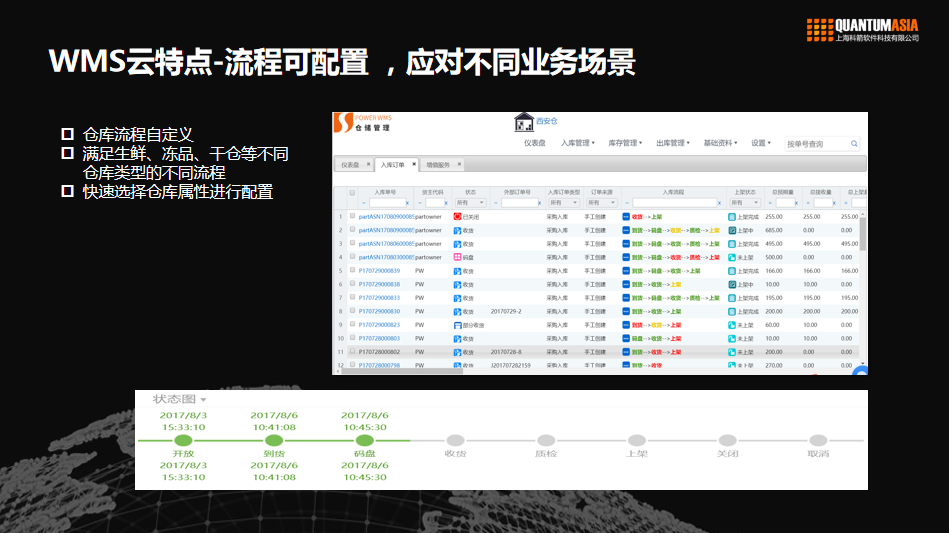Viewport: 949px width, 533px height.
Task: Open order link P170729000830
Action: [379, 312]
